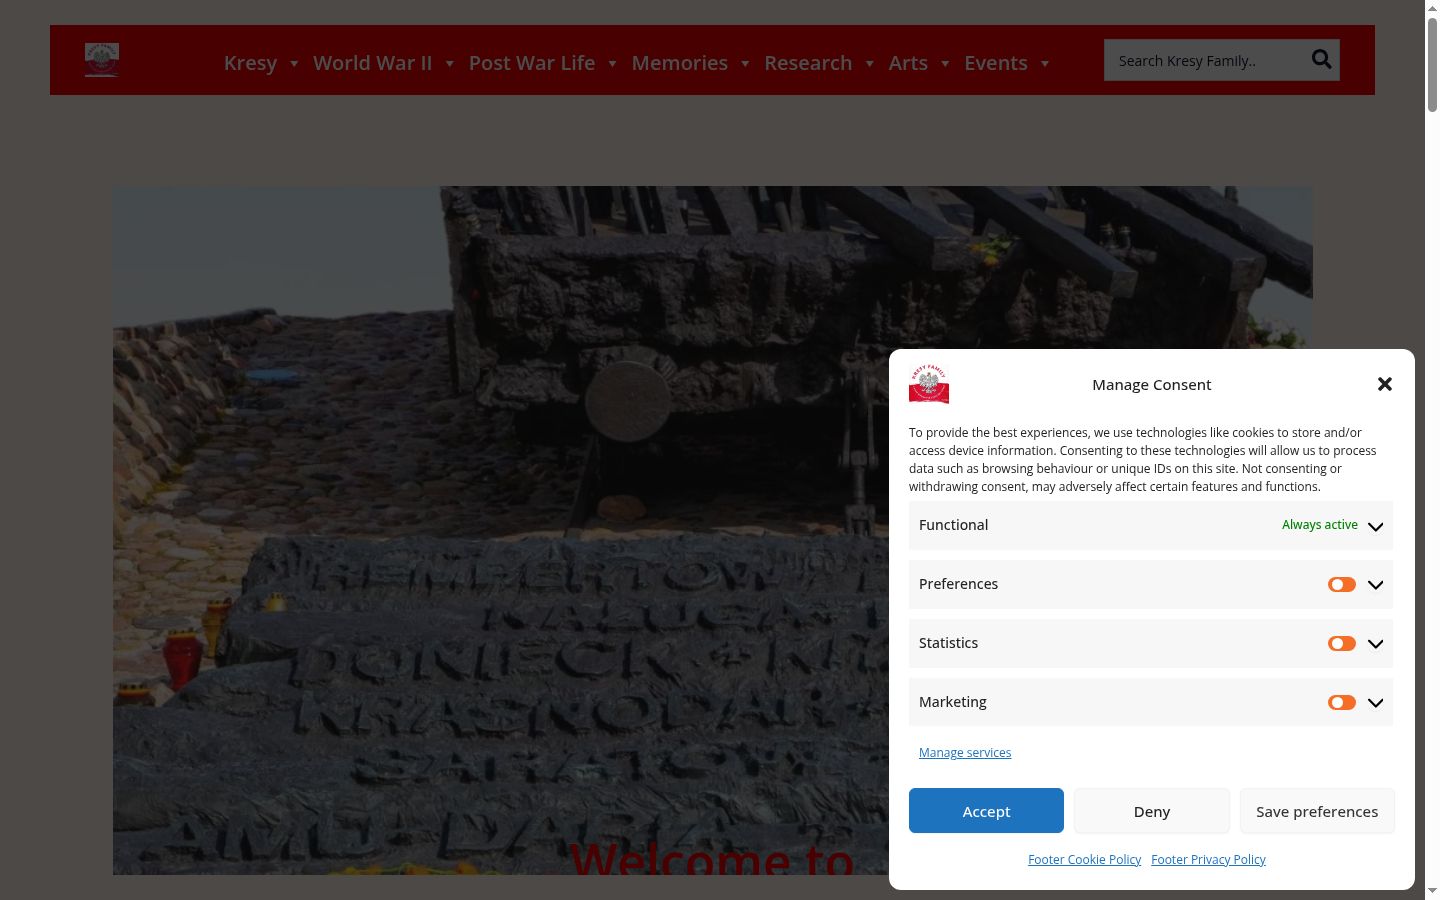
Task: Click the page vertical scrollbar thumb
Action: [1432, 63]
